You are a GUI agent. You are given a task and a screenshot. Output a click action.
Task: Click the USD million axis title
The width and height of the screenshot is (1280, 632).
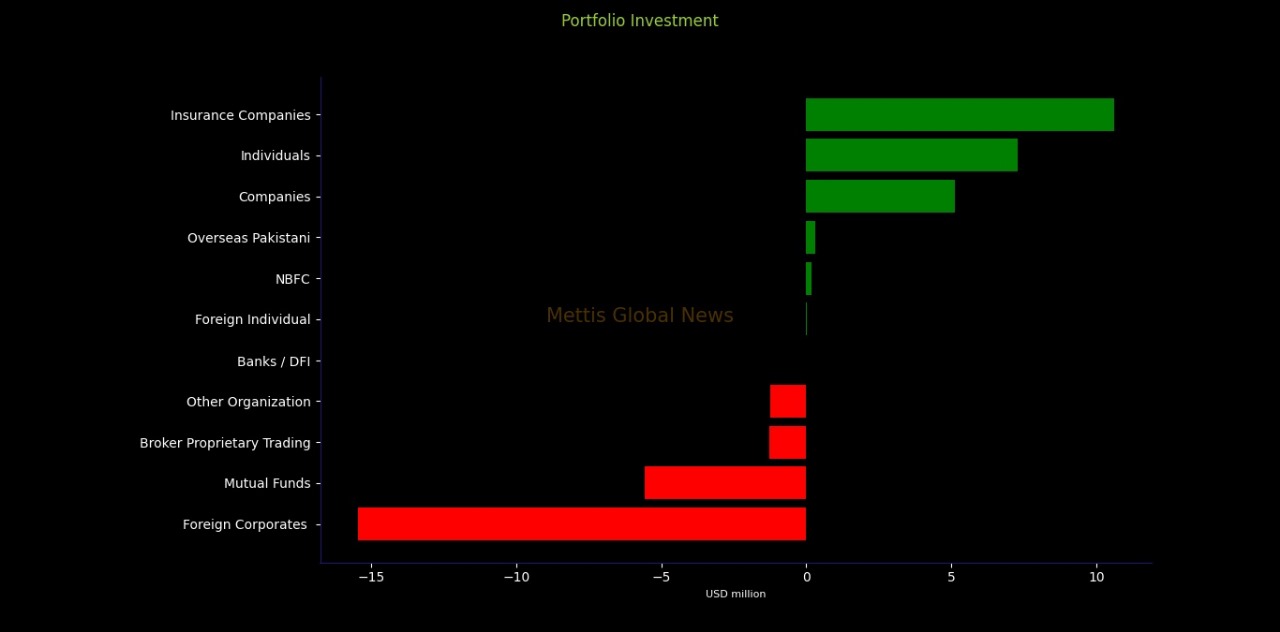click(735, 594)
